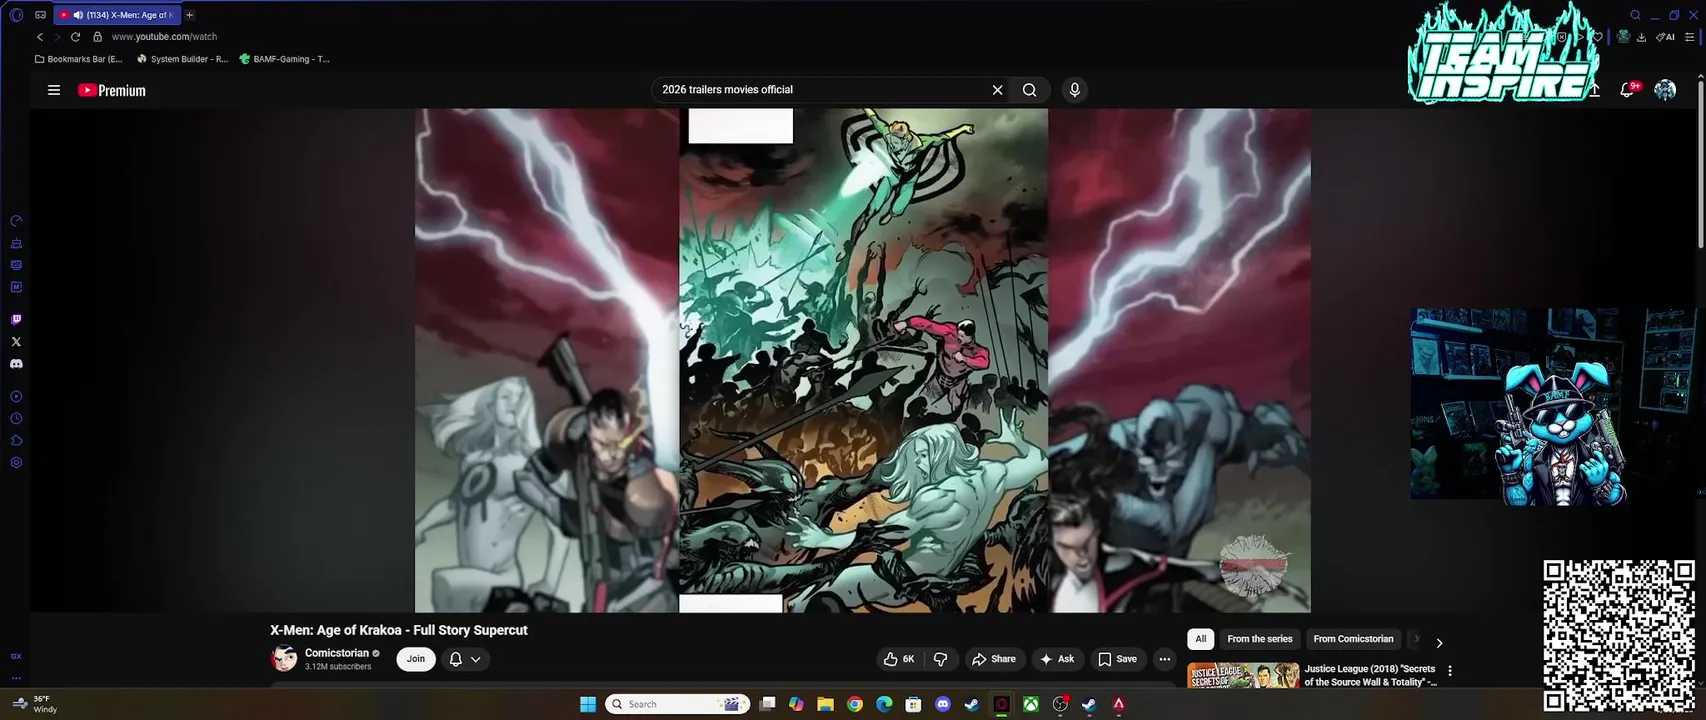
Task: View site security lock info
Action: coord(97,37)
